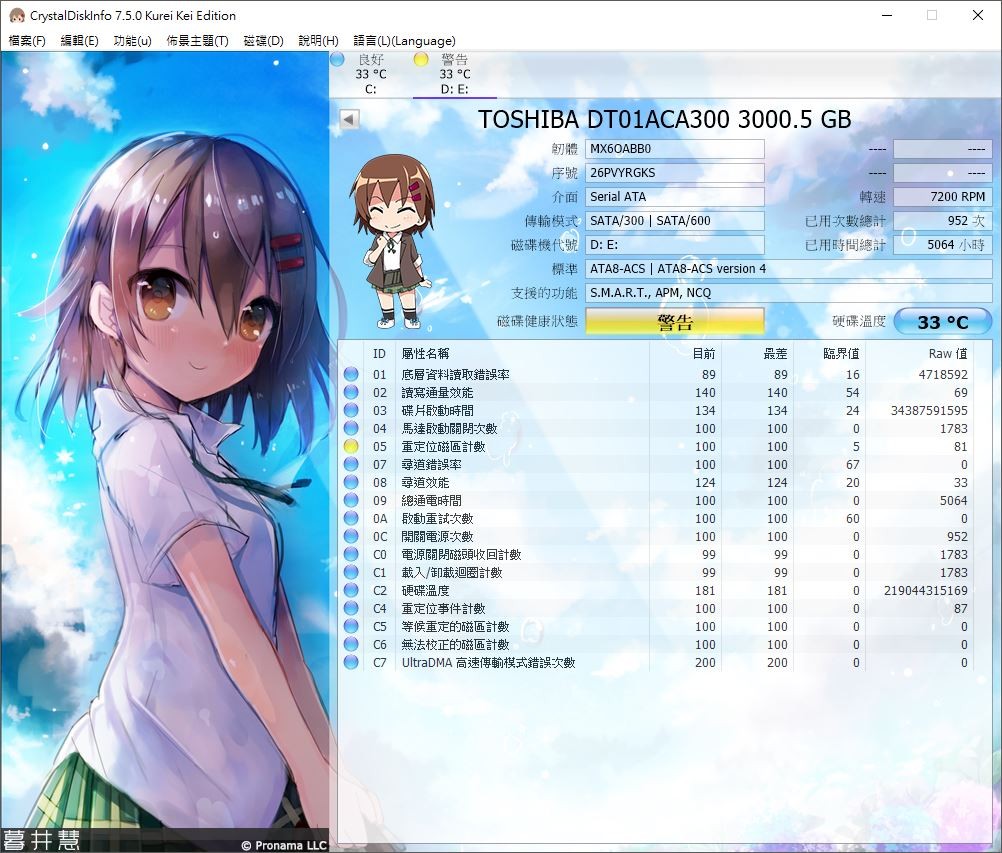The width and height of the screenshot is (1002, 853).
Task: Select the 硬碟溫度 attribute name
Action: pos(425,590)
